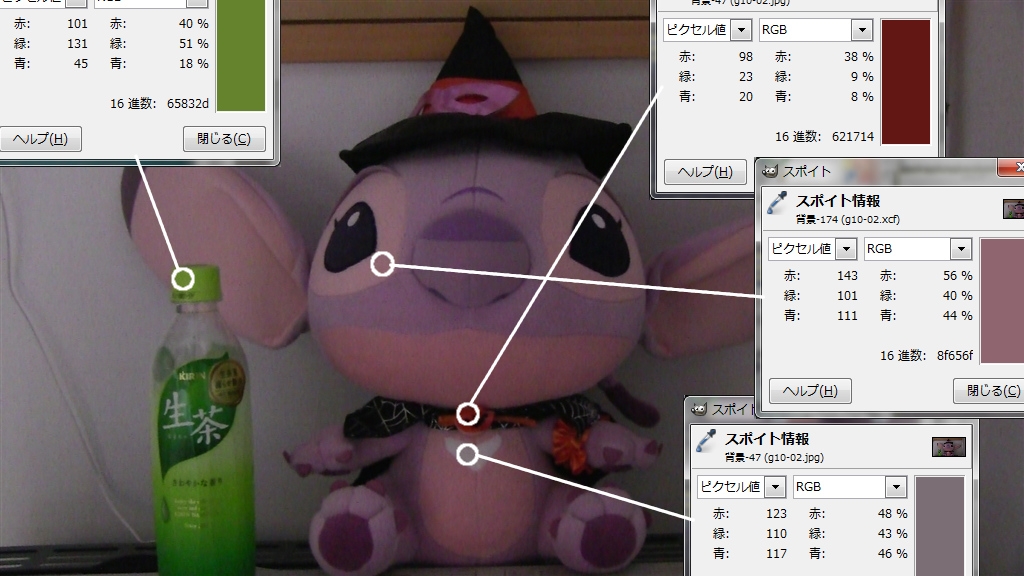This screenshot has width=1024, height=576.
Task: Click the blue percentage 18 %
Action: pyautogui.click(x=193, y=64)
